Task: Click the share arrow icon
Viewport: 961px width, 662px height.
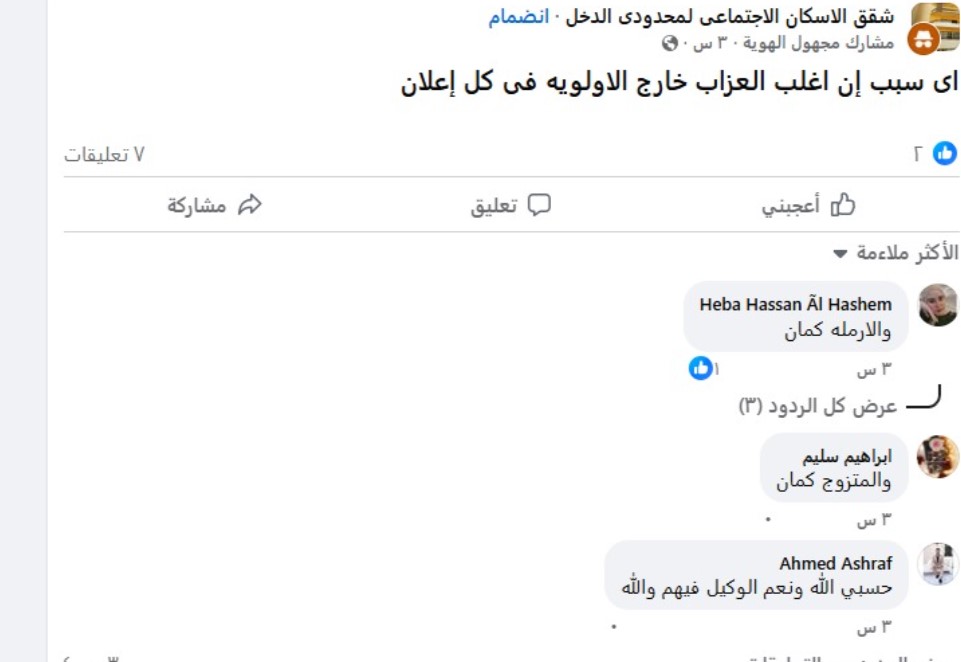Action: click(x=249, y=205)
